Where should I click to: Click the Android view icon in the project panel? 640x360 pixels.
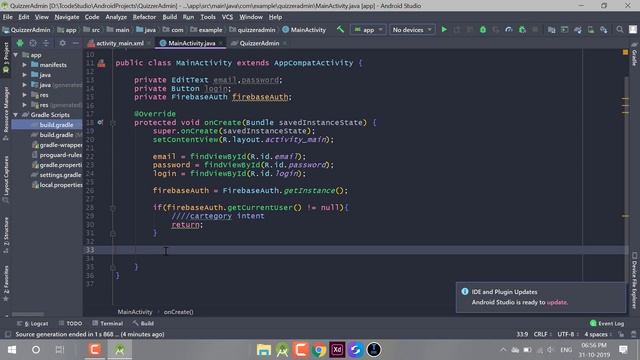point(20,43)
